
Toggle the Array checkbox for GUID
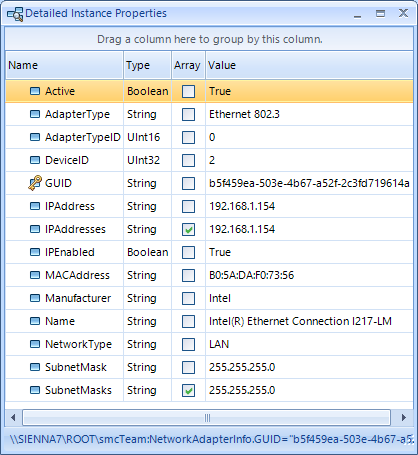[x=188, y=183]
